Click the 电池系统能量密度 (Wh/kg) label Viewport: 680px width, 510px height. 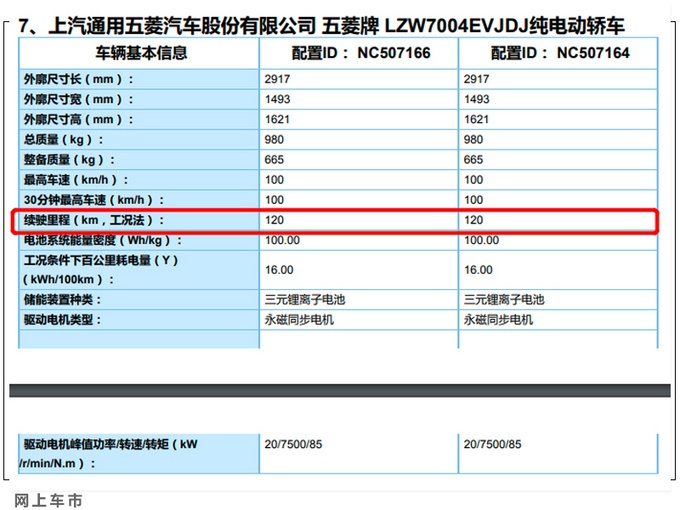point(103,240)
